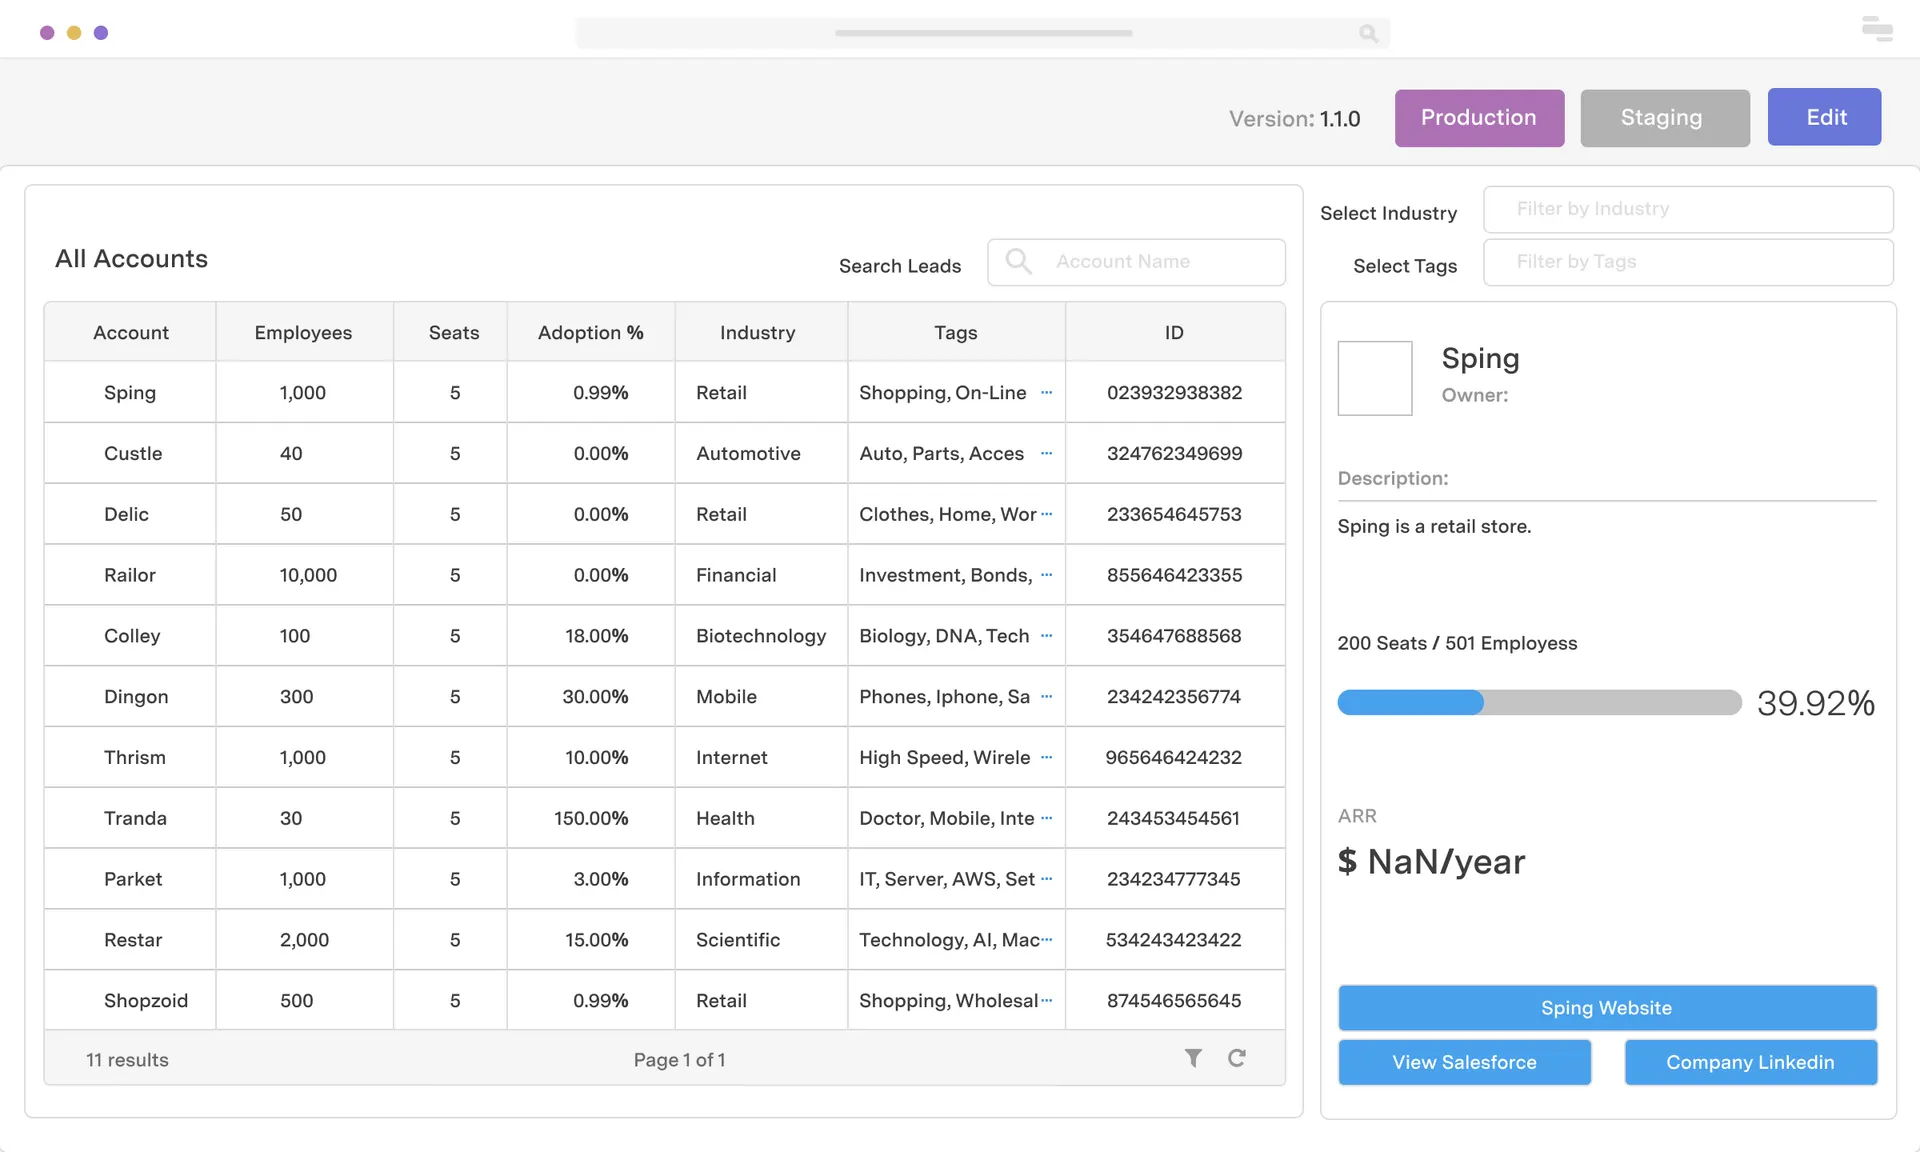Viewport: 1920px width, 1152px height.
Task: Click View Salesforce button
Action: [1464, 1062]
